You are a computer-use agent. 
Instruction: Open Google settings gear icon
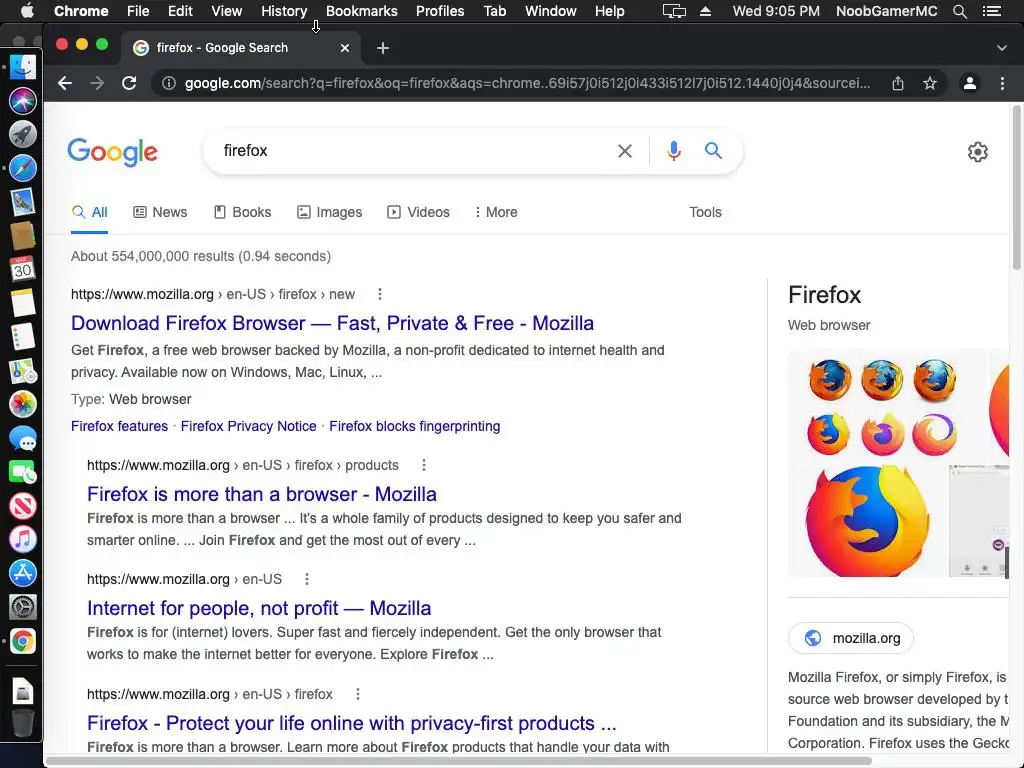[978, 152]
